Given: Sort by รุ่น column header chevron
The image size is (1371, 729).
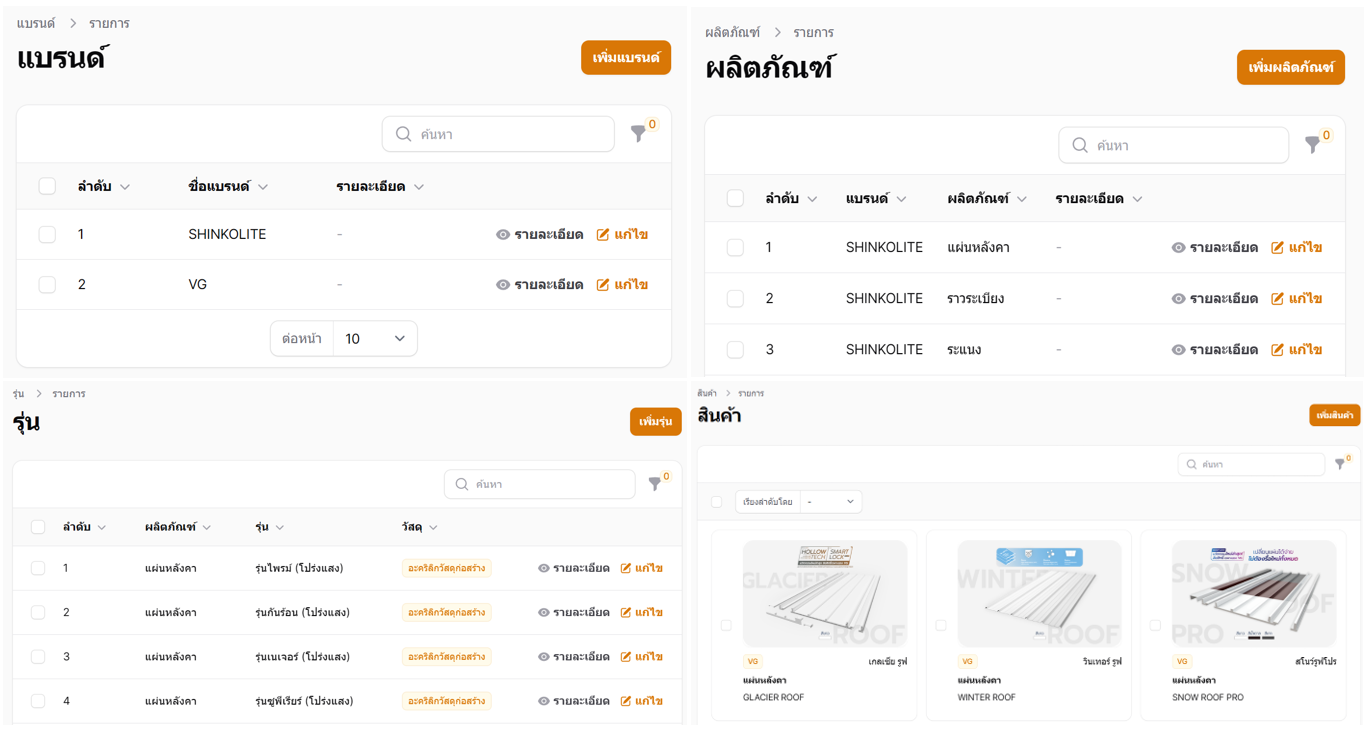Looking at the screenshot, I should tap(280, 527).
